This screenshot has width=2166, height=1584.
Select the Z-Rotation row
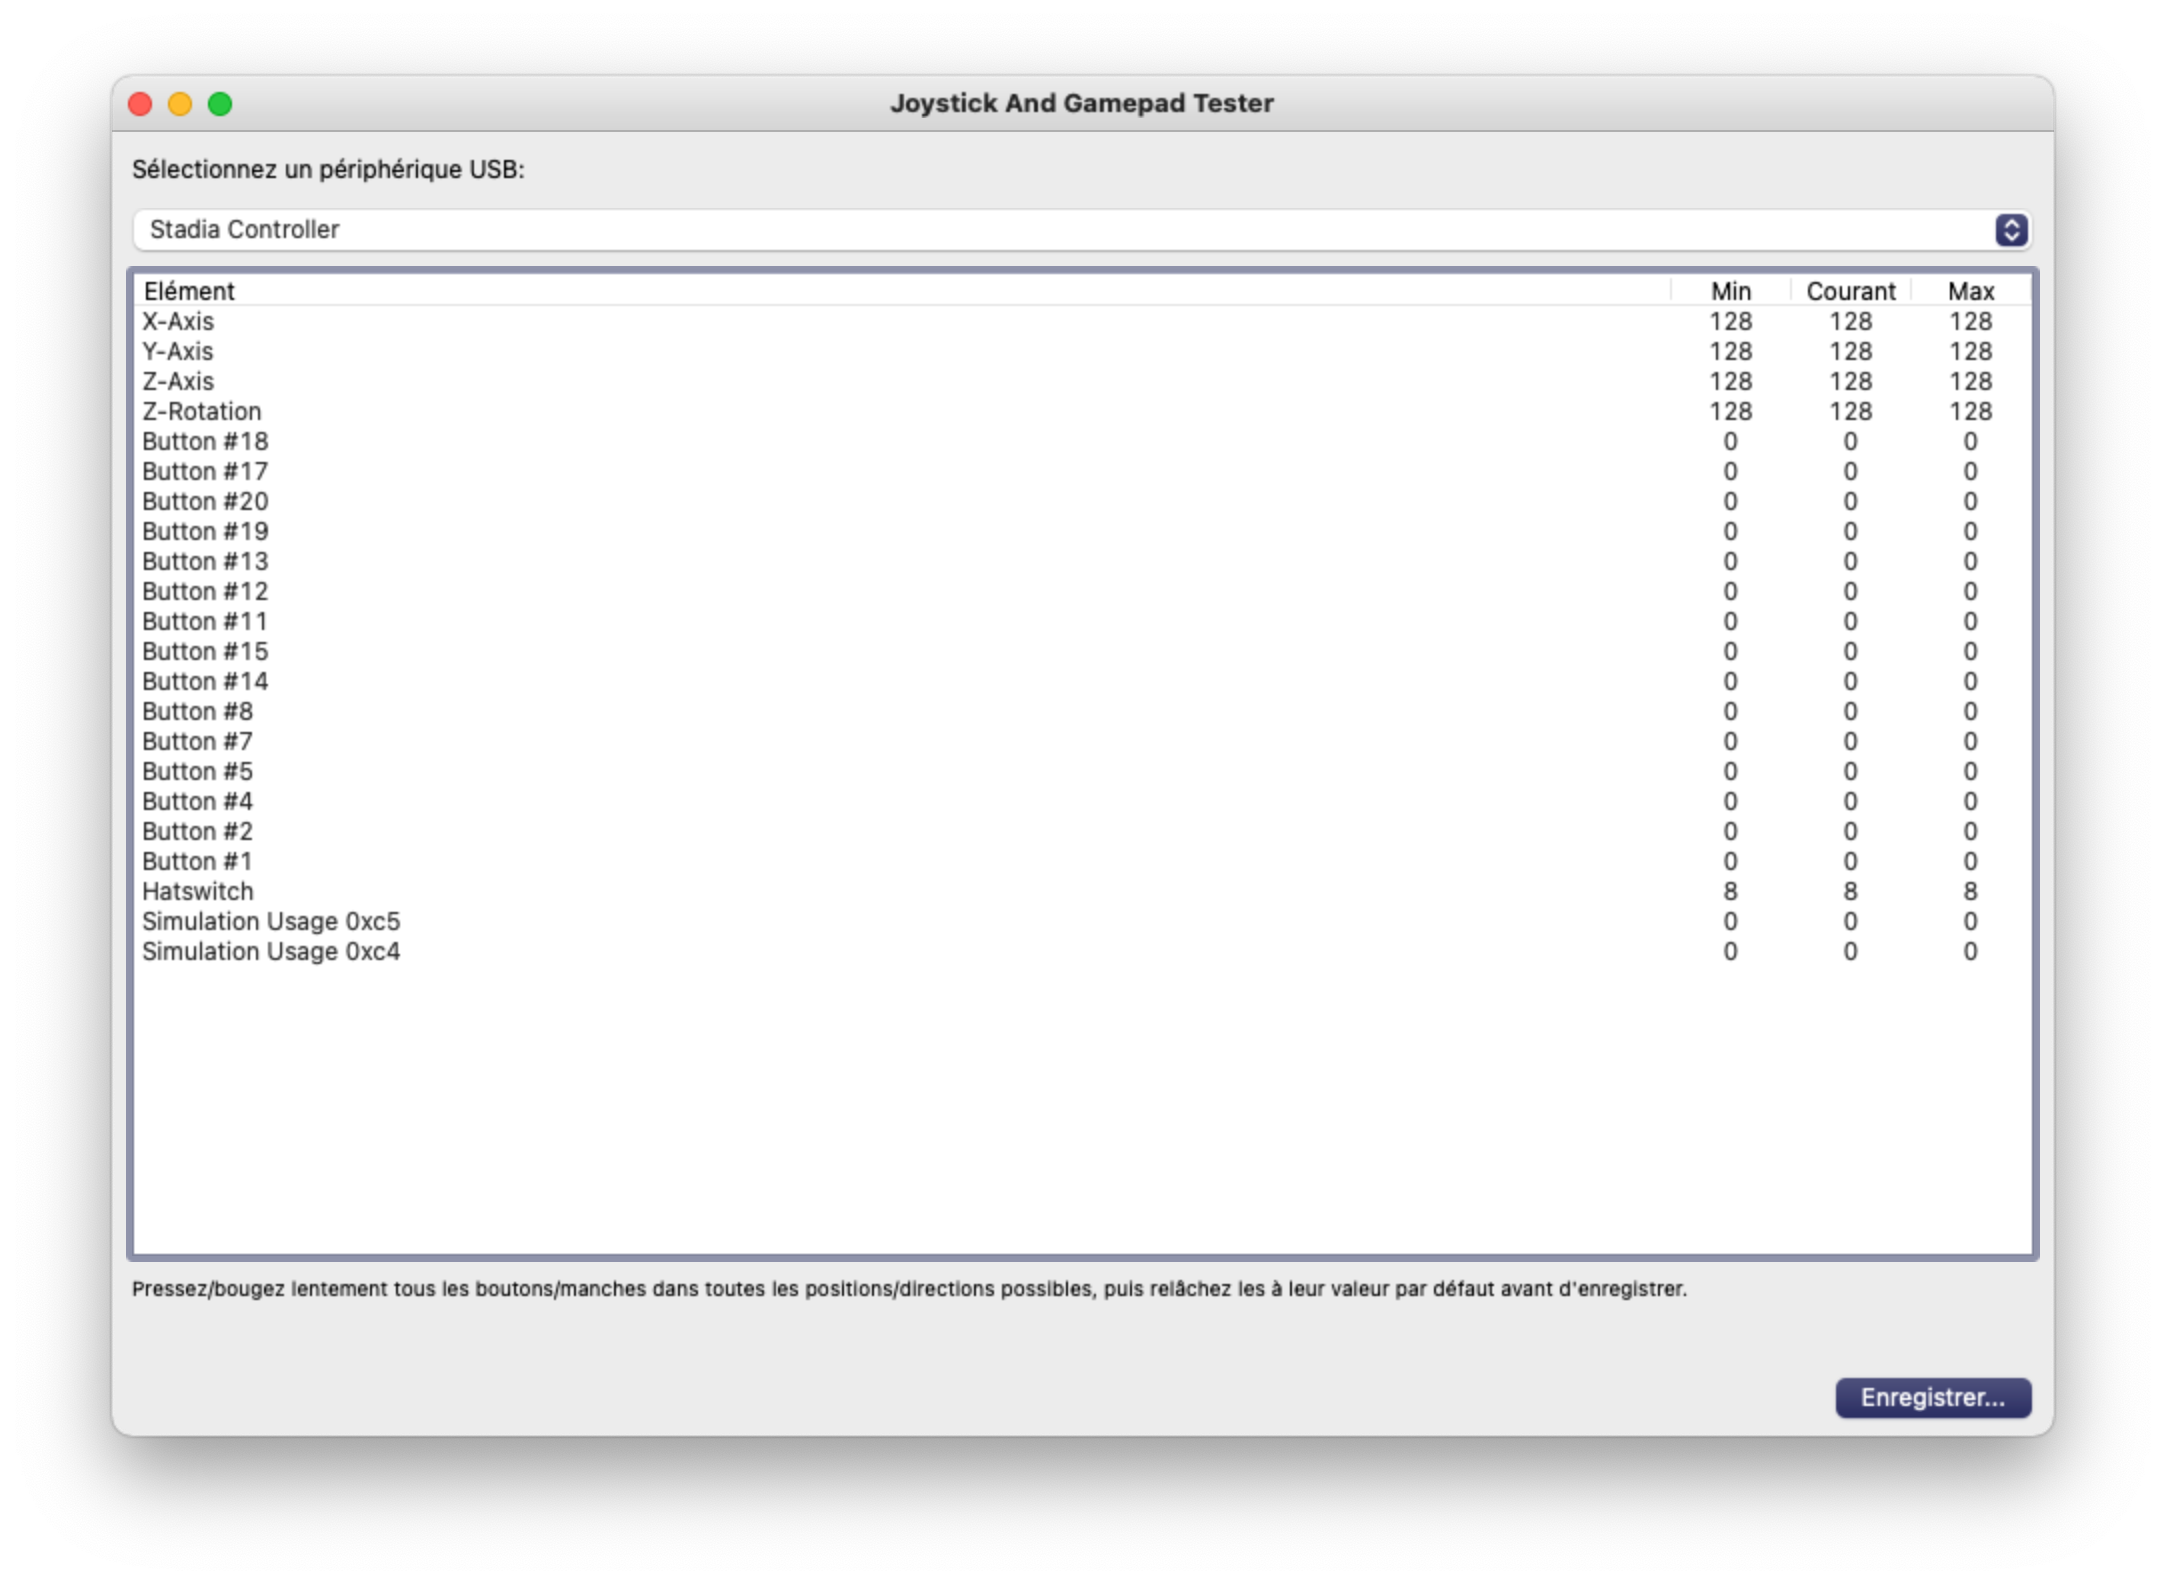click(x=1082, y=411)
